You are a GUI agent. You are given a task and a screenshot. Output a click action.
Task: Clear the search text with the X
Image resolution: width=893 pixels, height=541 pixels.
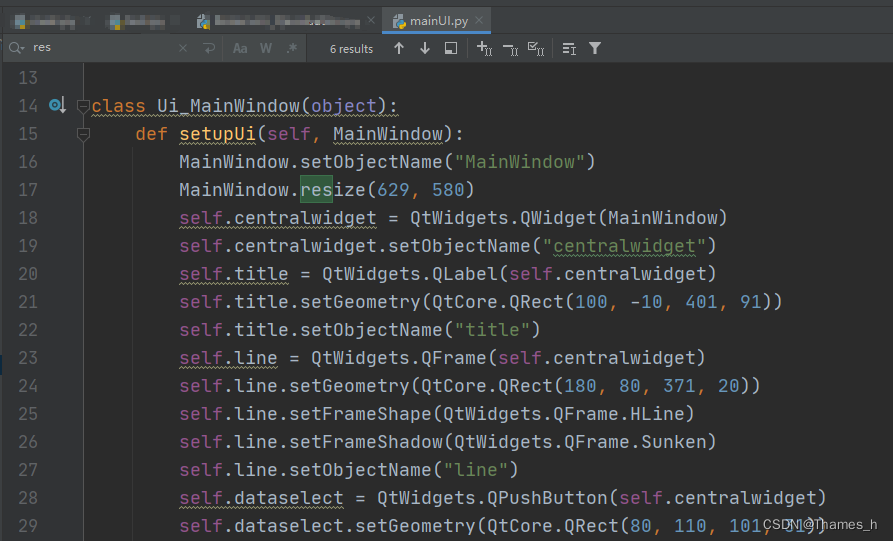tap(183, 48)
